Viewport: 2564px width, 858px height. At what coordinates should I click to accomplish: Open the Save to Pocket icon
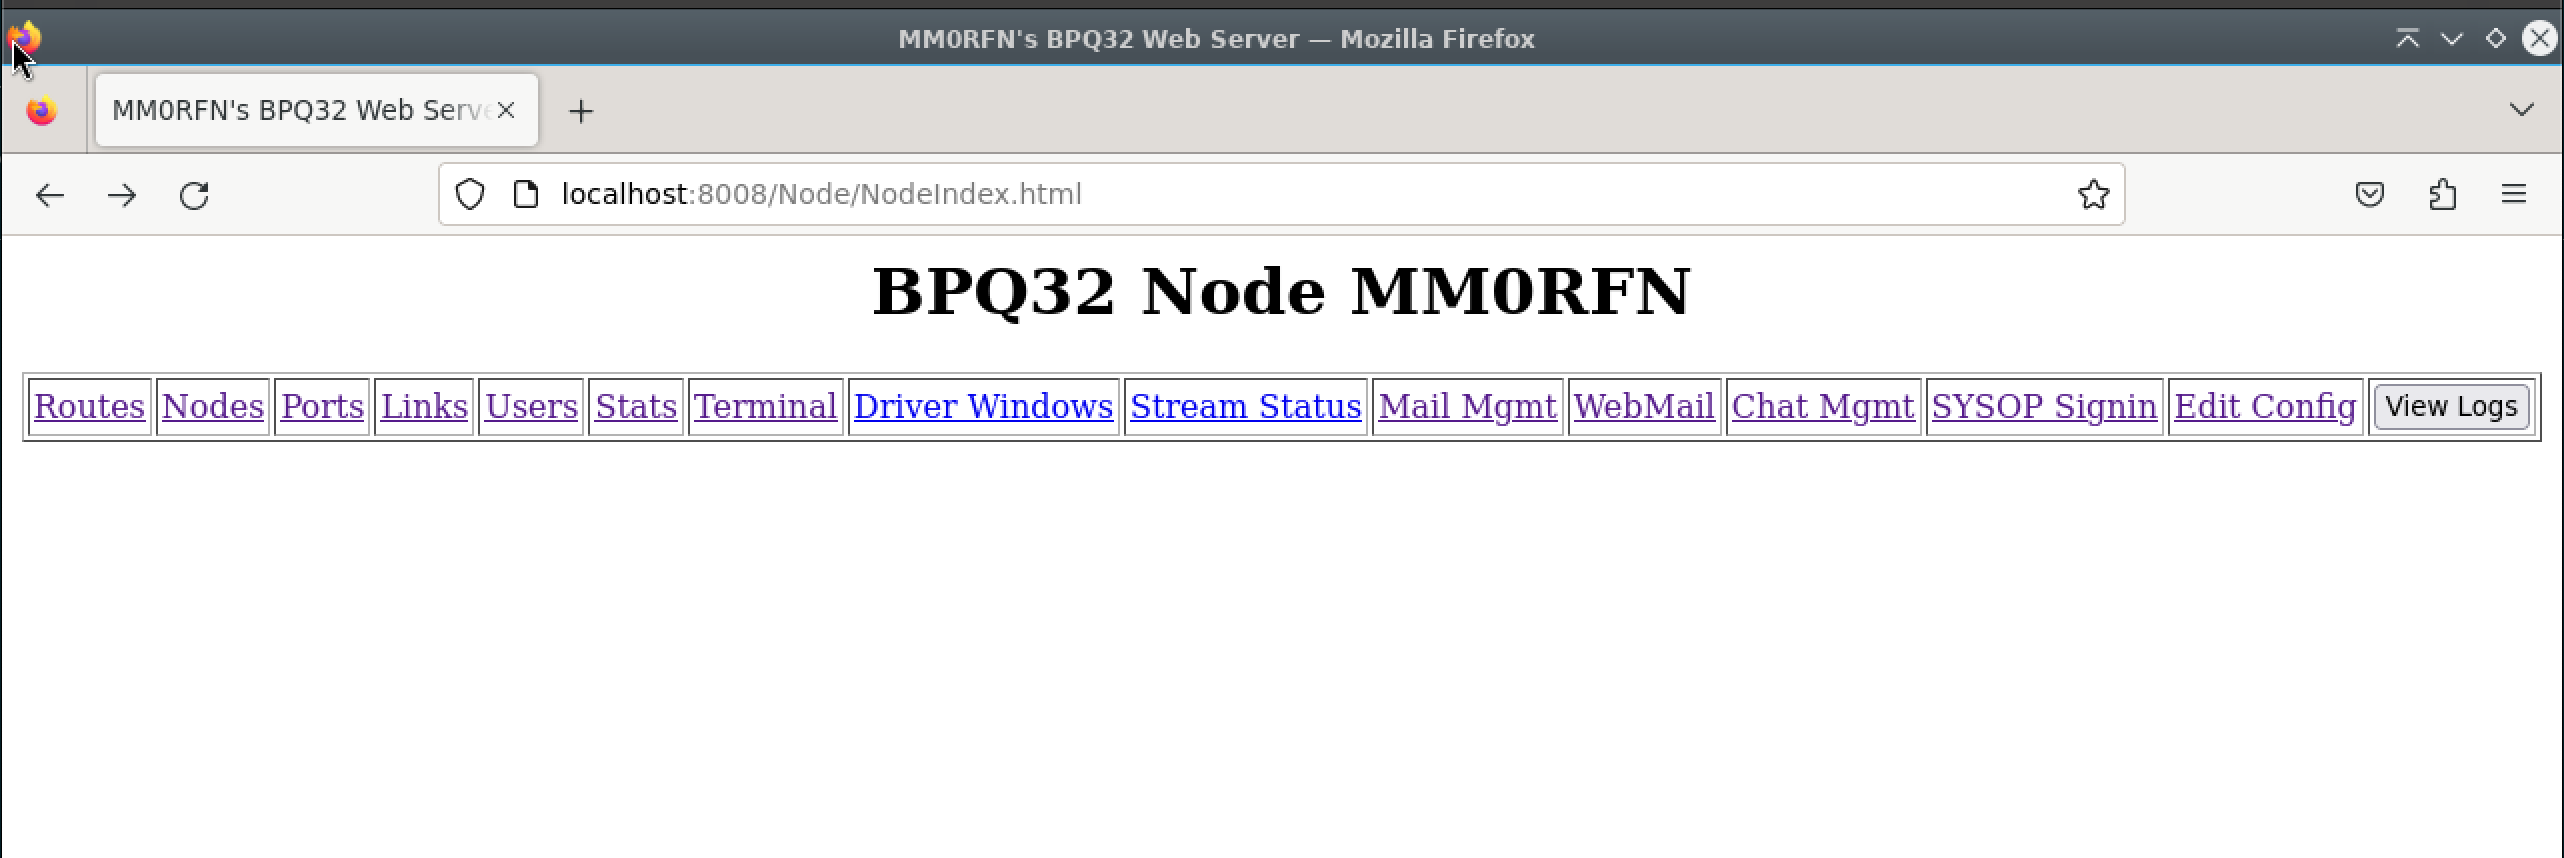coord(2369,194)
